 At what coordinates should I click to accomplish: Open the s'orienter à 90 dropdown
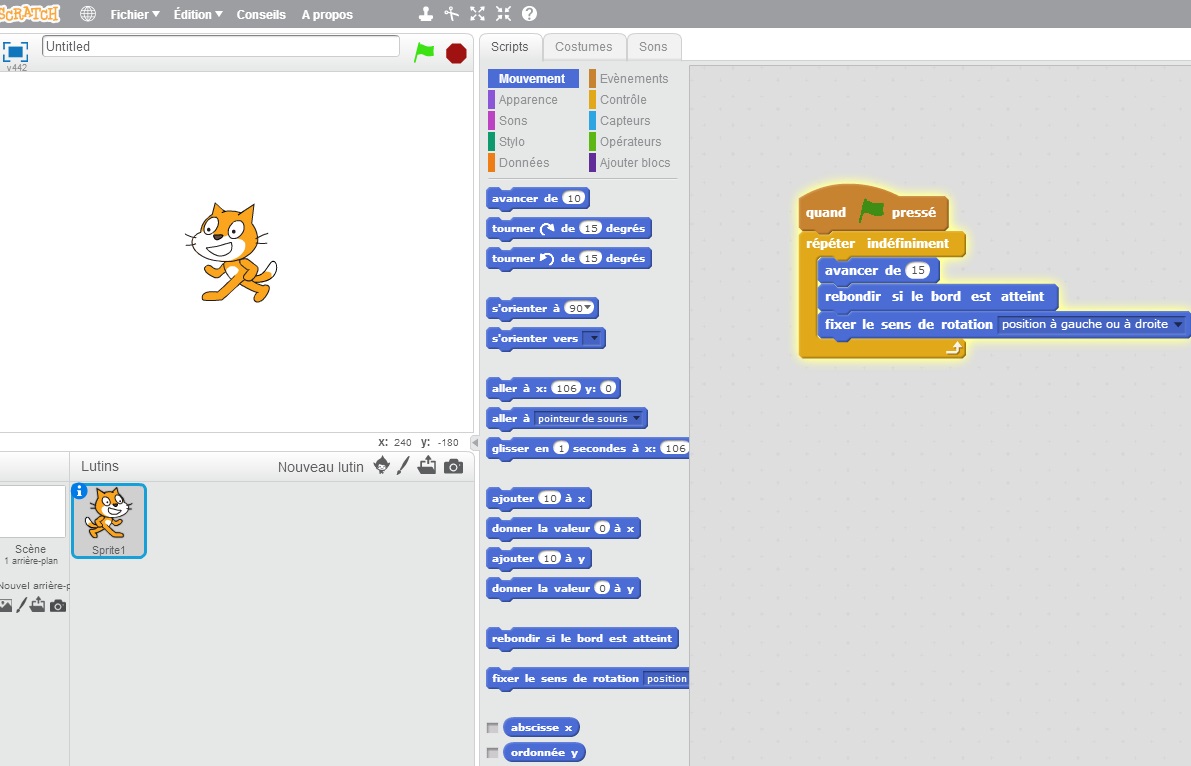point(588,309)
